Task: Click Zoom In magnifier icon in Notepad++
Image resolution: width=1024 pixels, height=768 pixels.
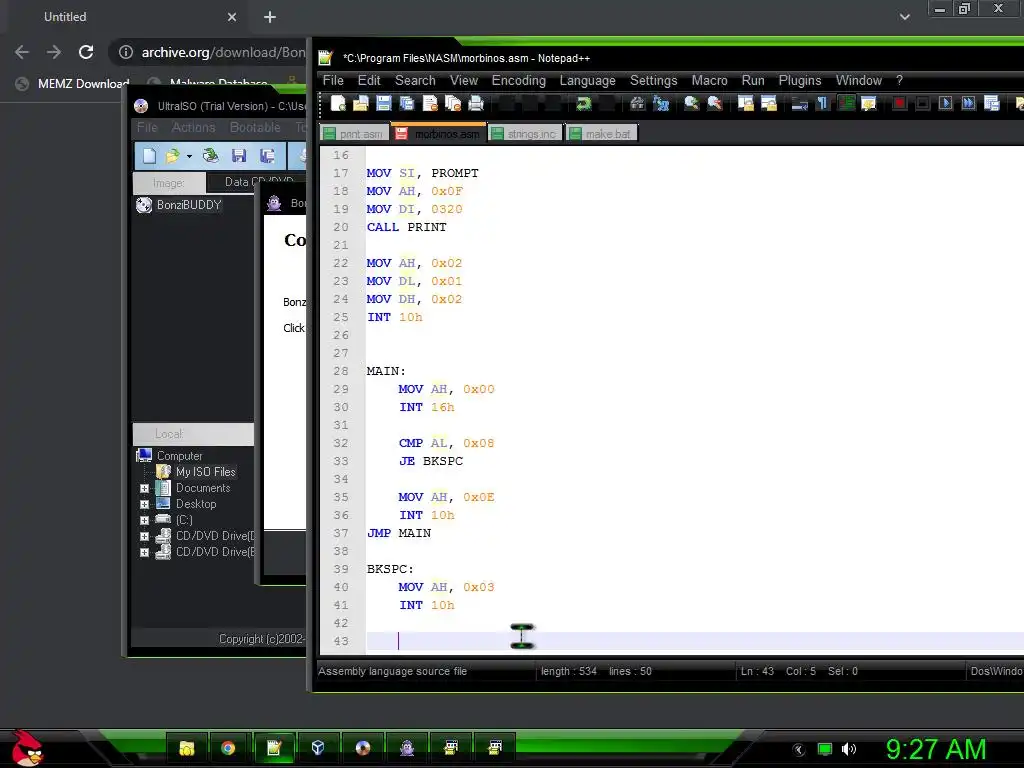Action: [x=691, y=103]
